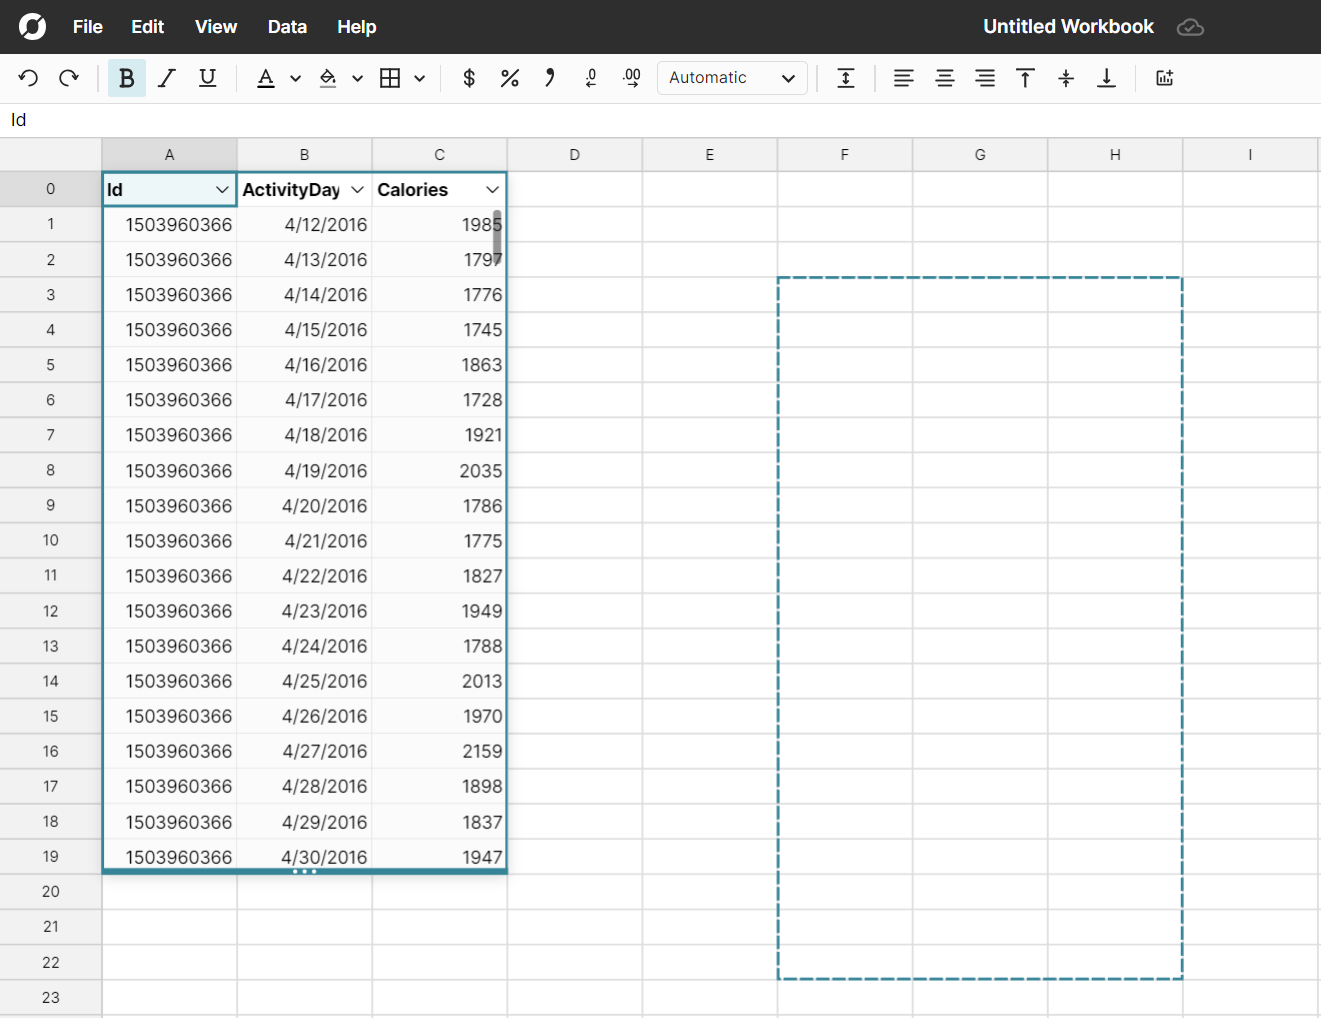Click the Redo arrow icon
This screenshot has width=1321, height=1018.
pos(69,78)
